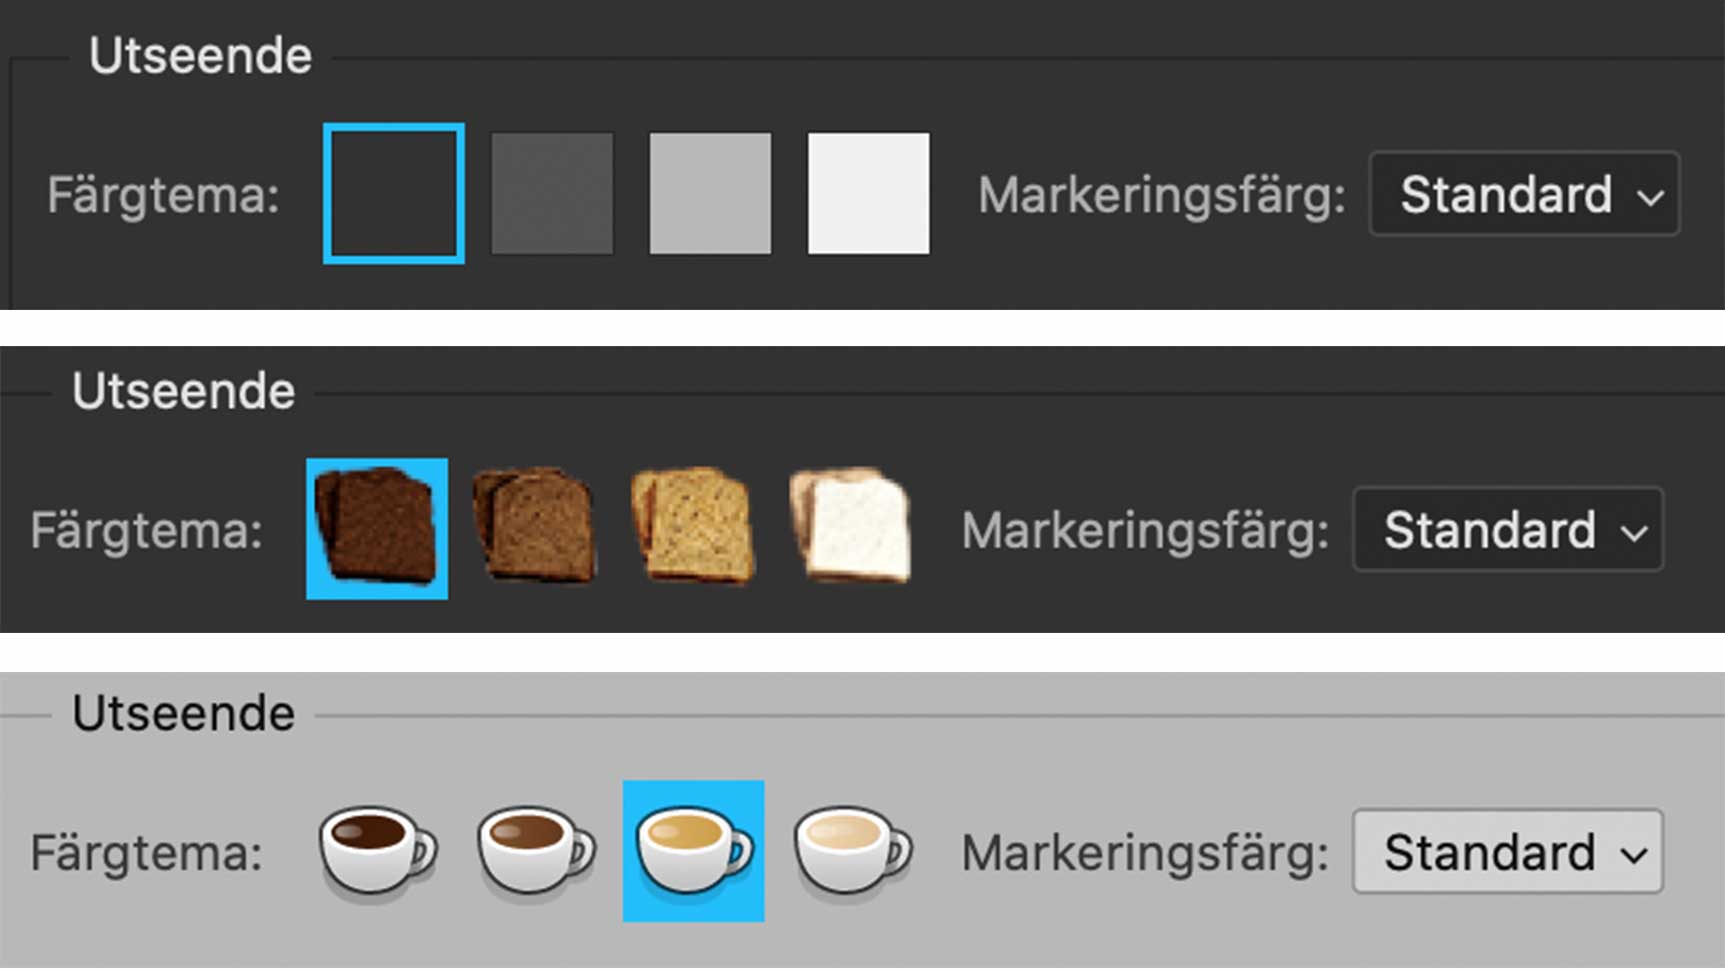
Task: Click the Utseende heading in the light gray panel
Action: point(183,714)
